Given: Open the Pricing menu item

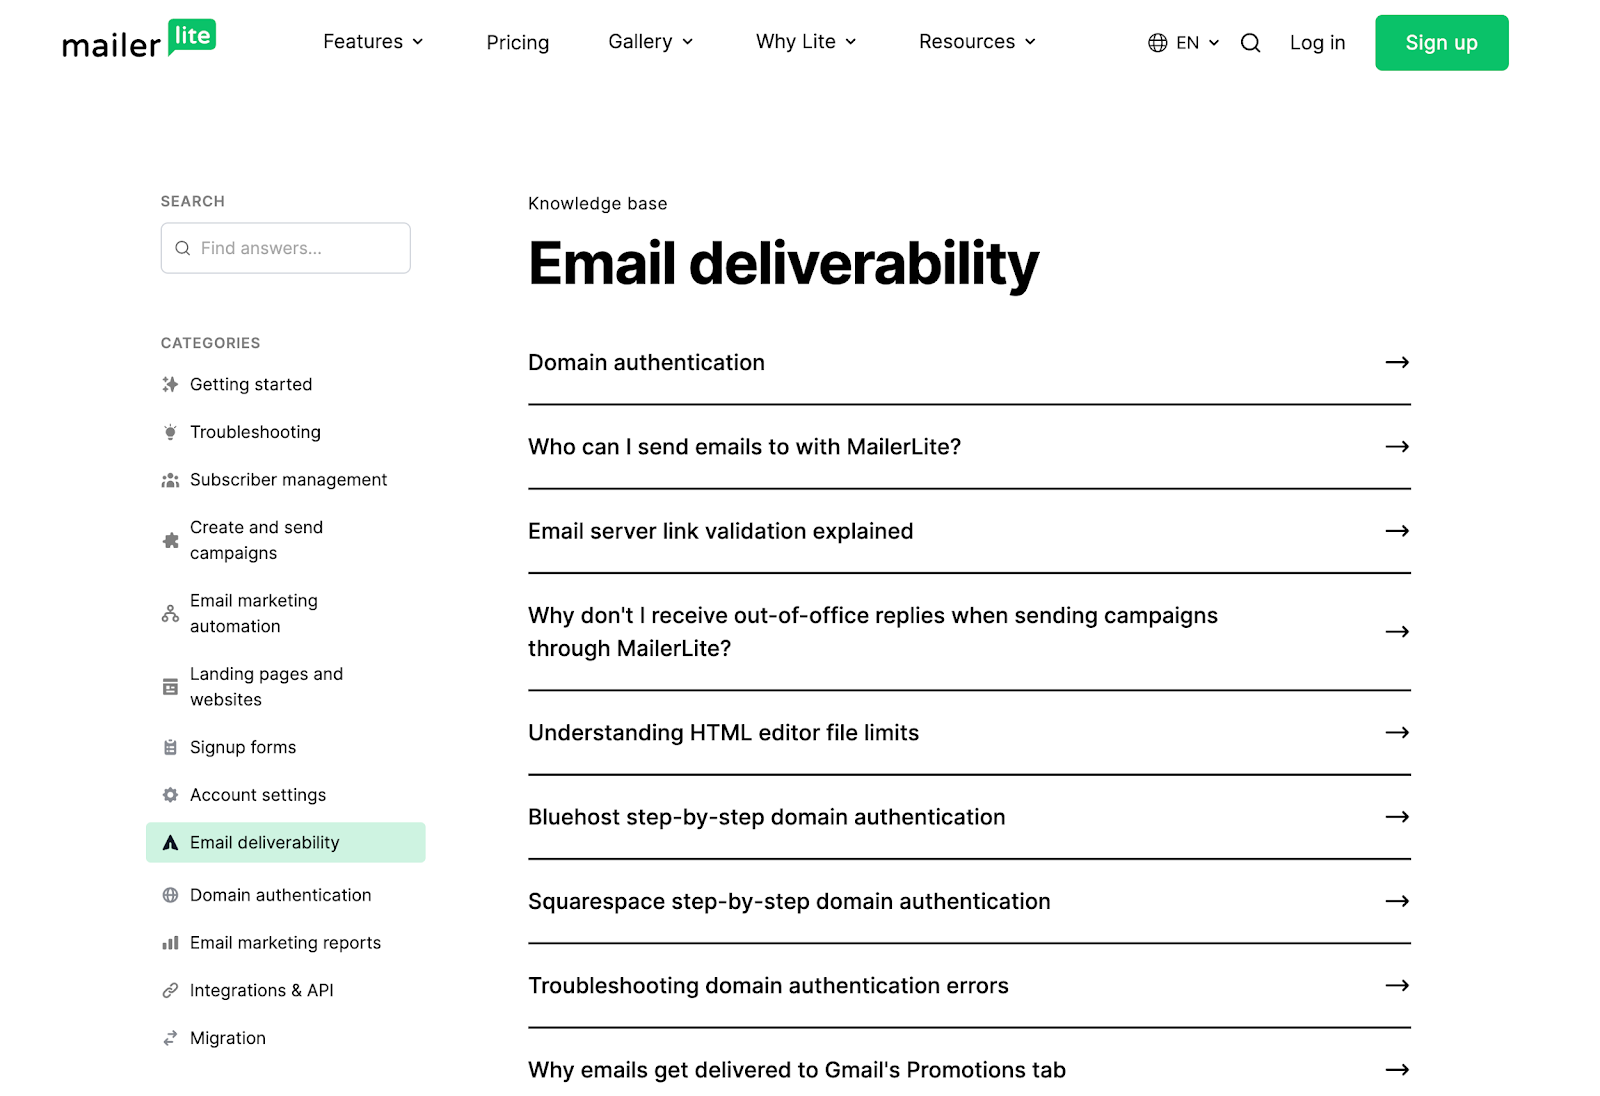Looking at the screenshot, I should click(x=517, y=42).
